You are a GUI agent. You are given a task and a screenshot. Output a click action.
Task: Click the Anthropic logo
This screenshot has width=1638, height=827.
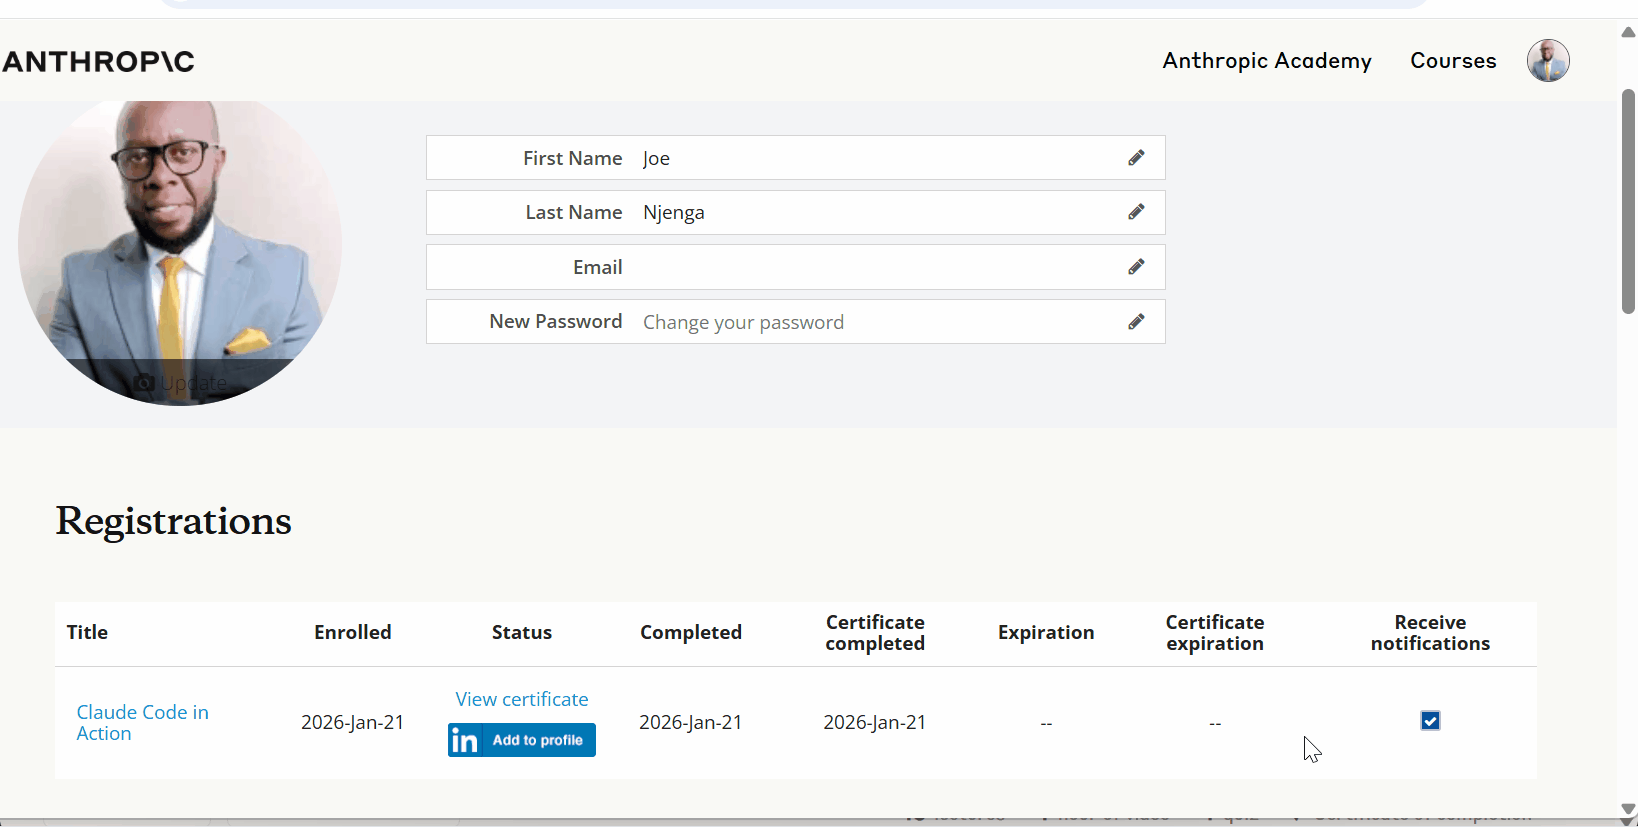point(98,61)
